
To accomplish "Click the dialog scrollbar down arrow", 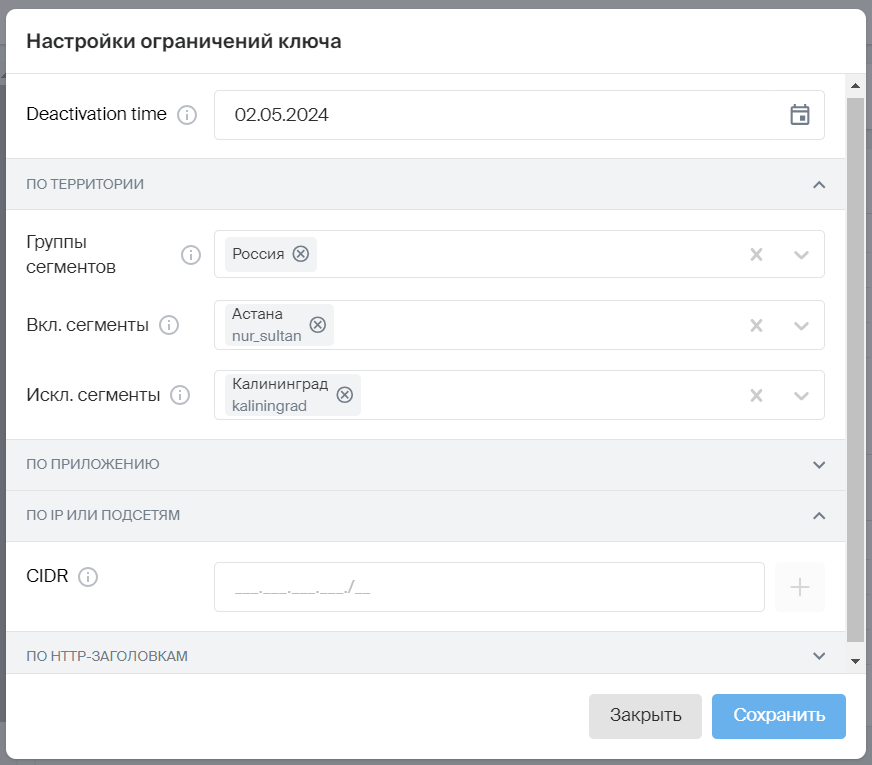I will tap(855, 661).
